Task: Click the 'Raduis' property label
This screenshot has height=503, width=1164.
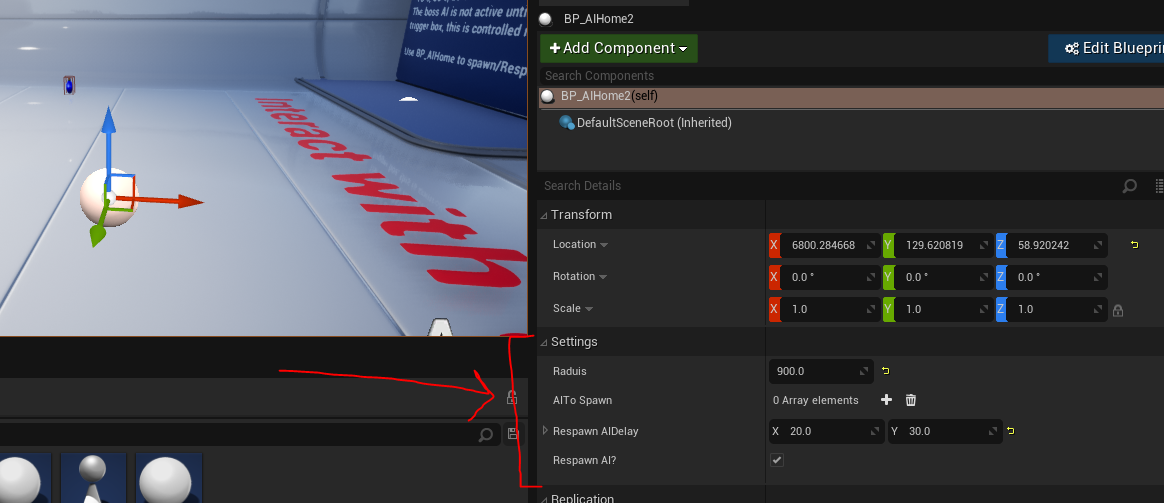Action: click(569, 371)
